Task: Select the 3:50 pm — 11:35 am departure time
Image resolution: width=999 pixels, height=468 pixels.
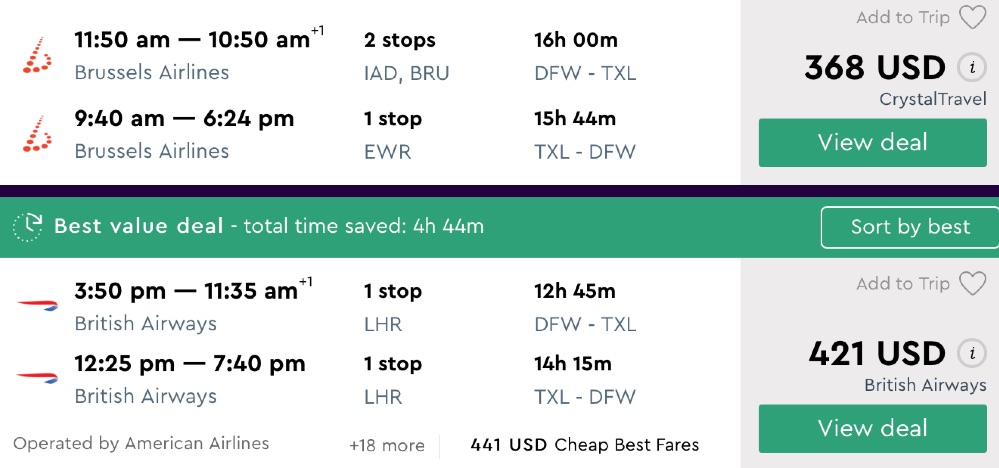Action: (x=186, y=291)
